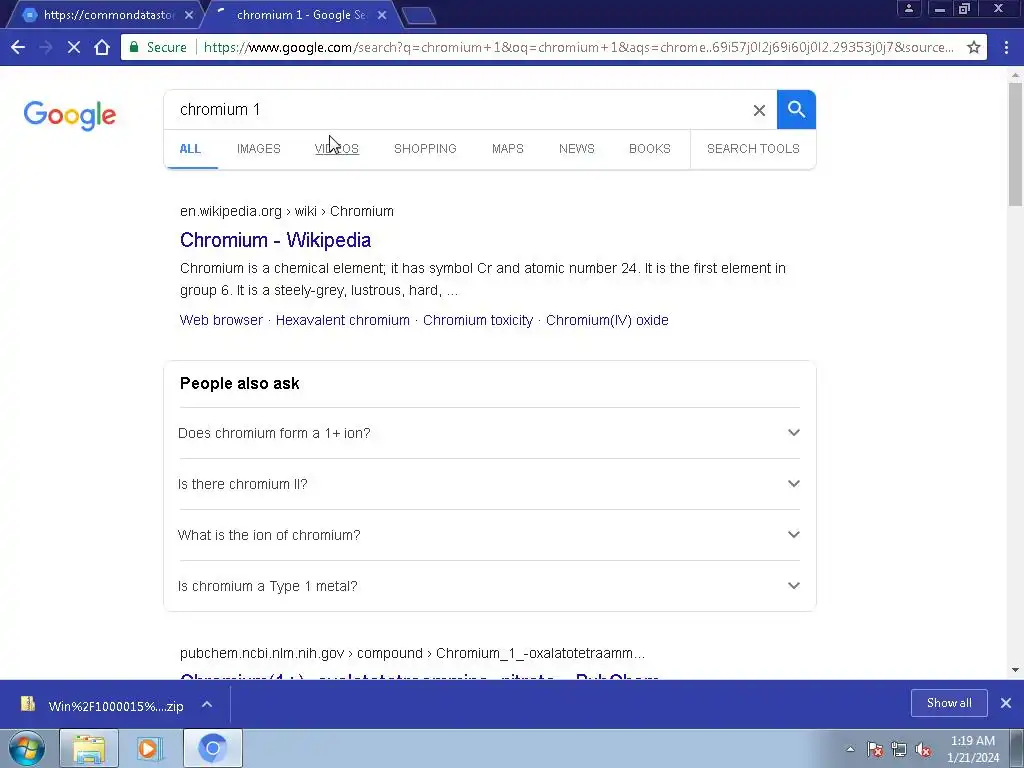Open the zip download options arrow

206,704
